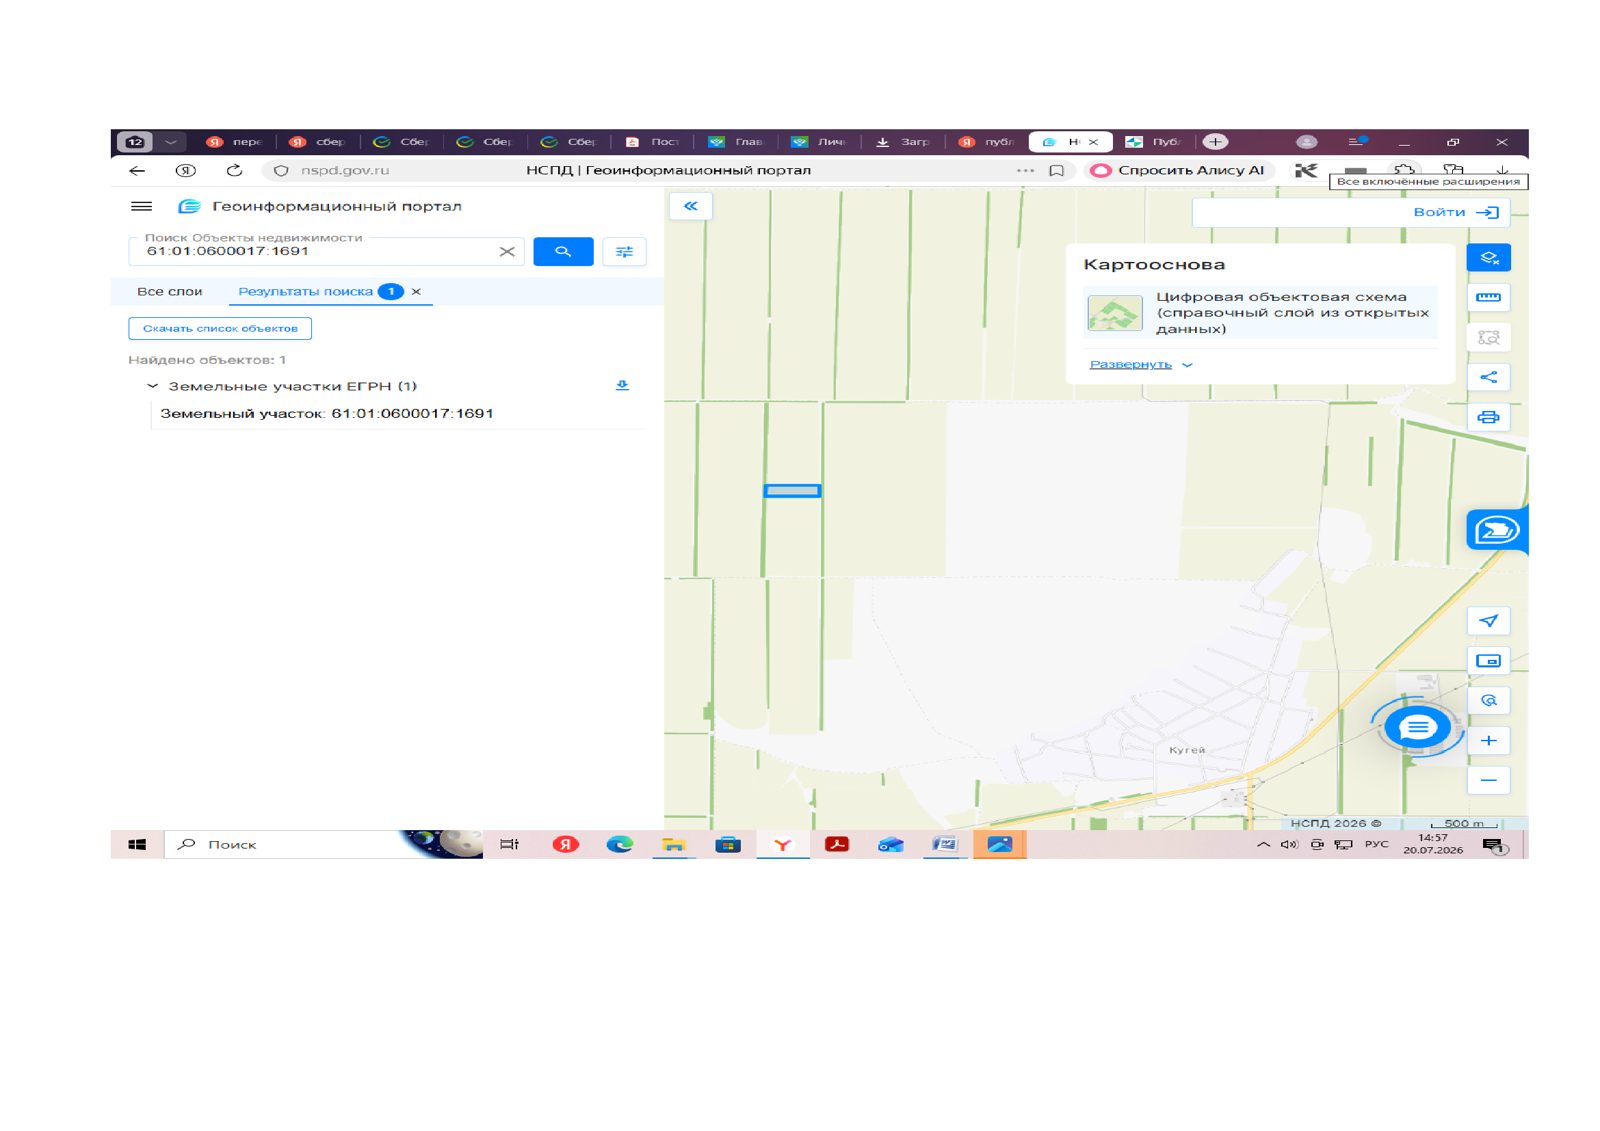Open the hamburger menu of the portal
Viewport: 1600px width, 1131px height.
coord(141,206)
